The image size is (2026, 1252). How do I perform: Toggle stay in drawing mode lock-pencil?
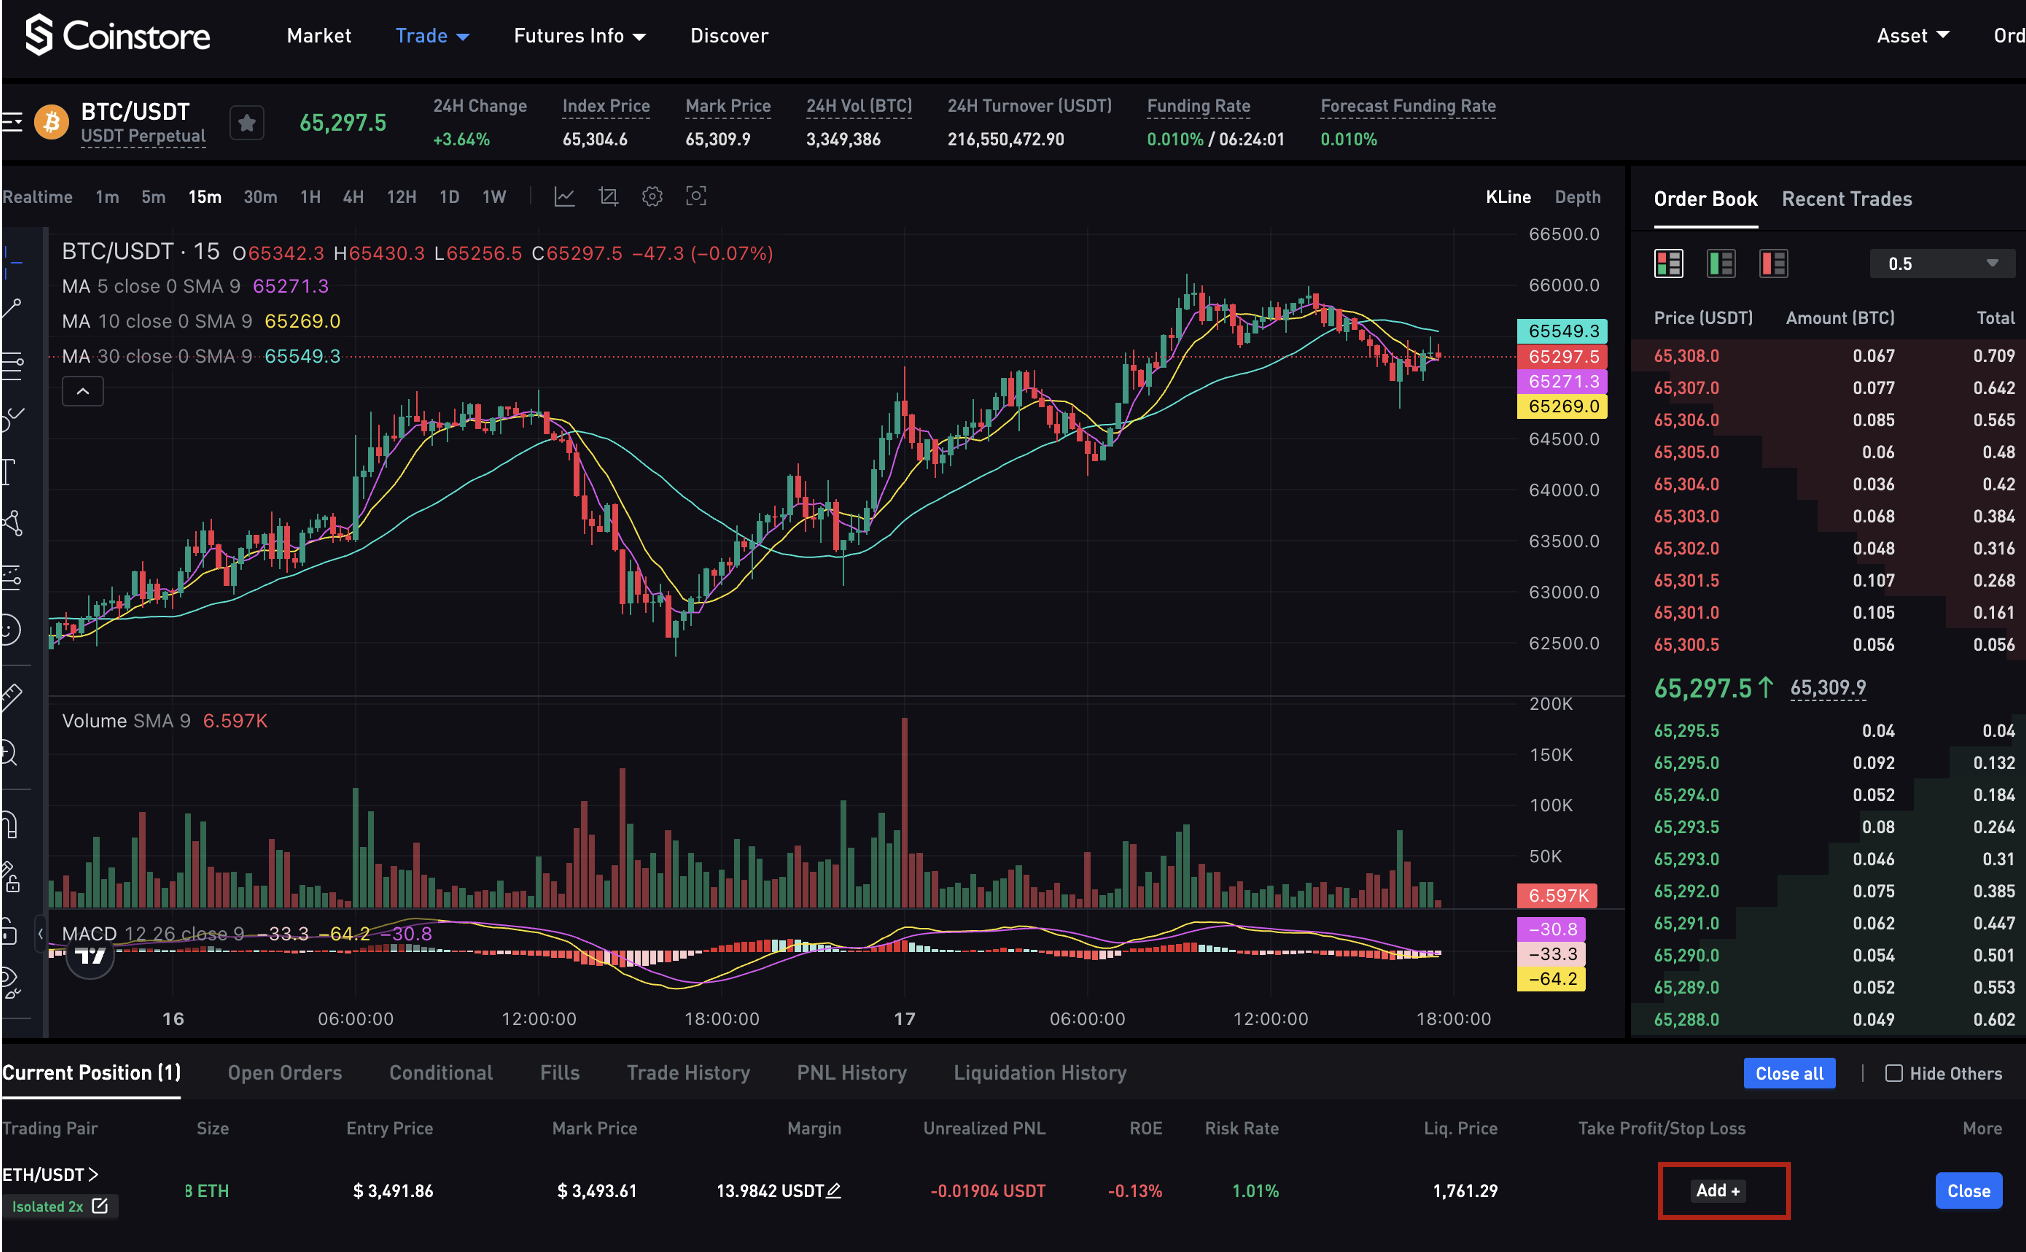(10, 877)
